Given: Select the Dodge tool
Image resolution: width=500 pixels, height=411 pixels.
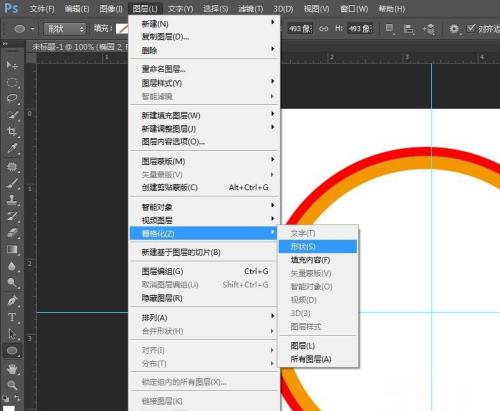Looking at the screenshot, I should coord(12,283).
